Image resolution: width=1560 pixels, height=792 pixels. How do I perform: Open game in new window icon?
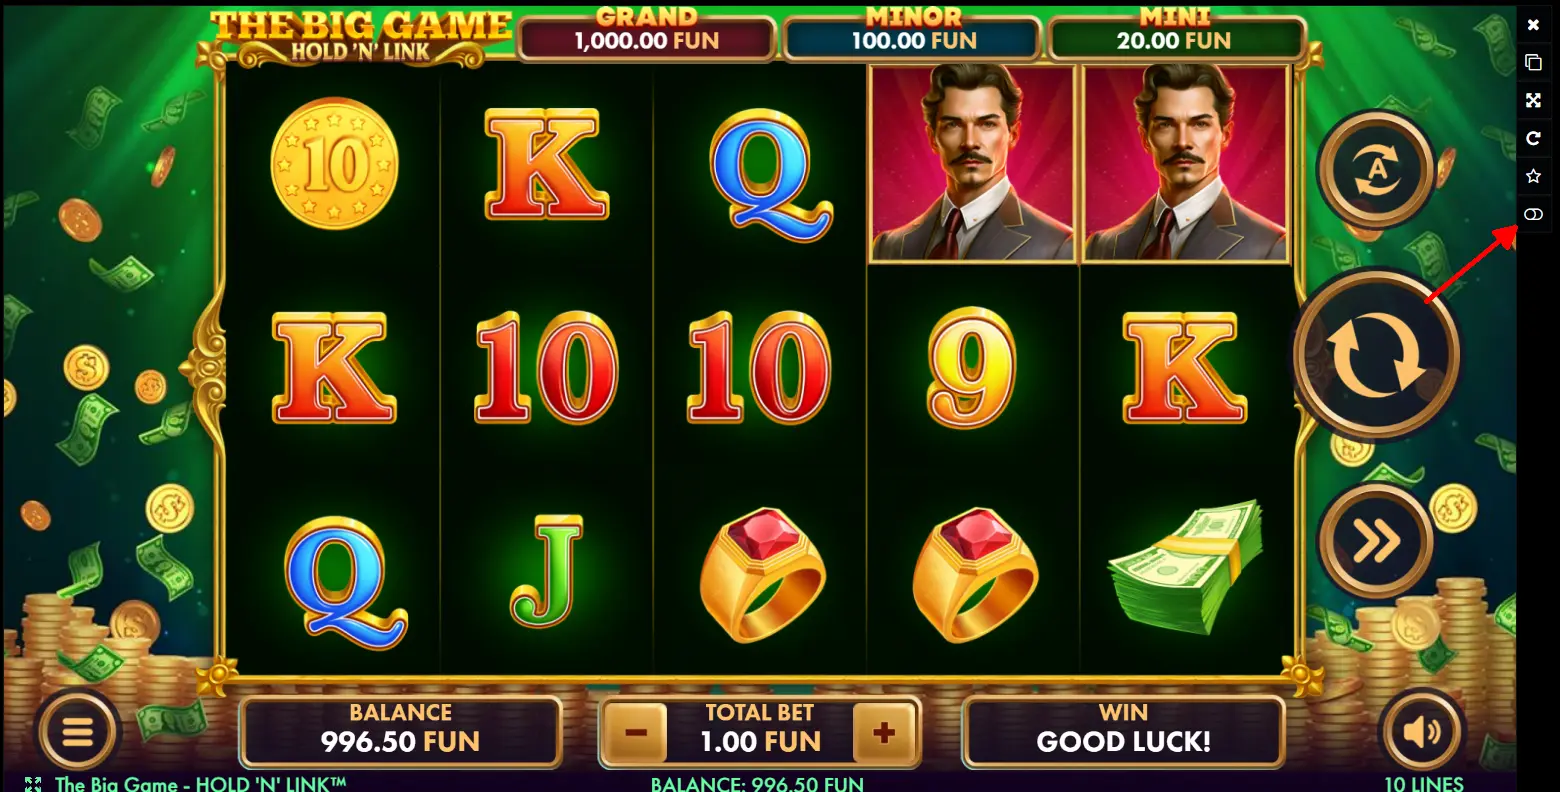[x=1533, y=62]
